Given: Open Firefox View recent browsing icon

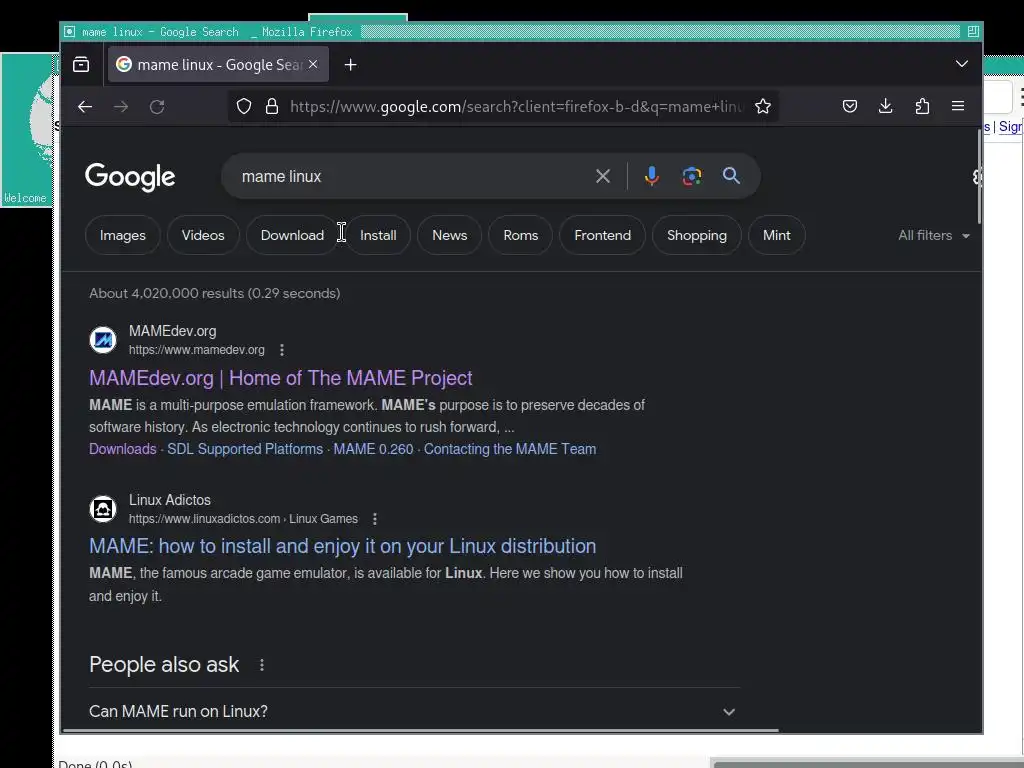Looking at the screenshot, I should [x=81, y=64].
